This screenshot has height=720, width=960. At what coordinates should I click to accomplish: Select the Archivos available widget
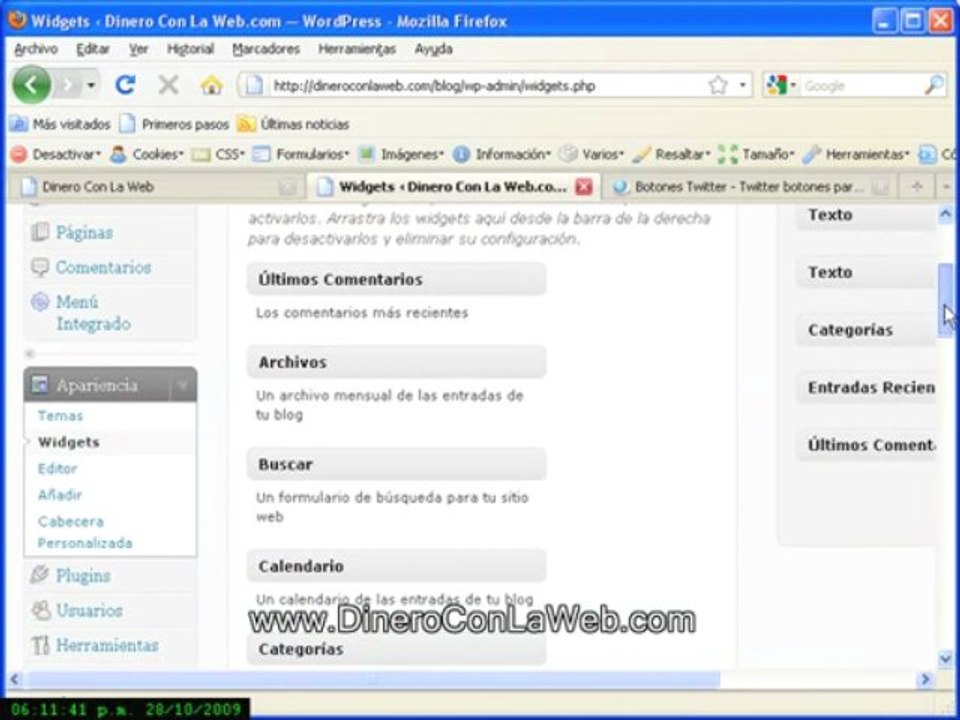click(396, 362)
